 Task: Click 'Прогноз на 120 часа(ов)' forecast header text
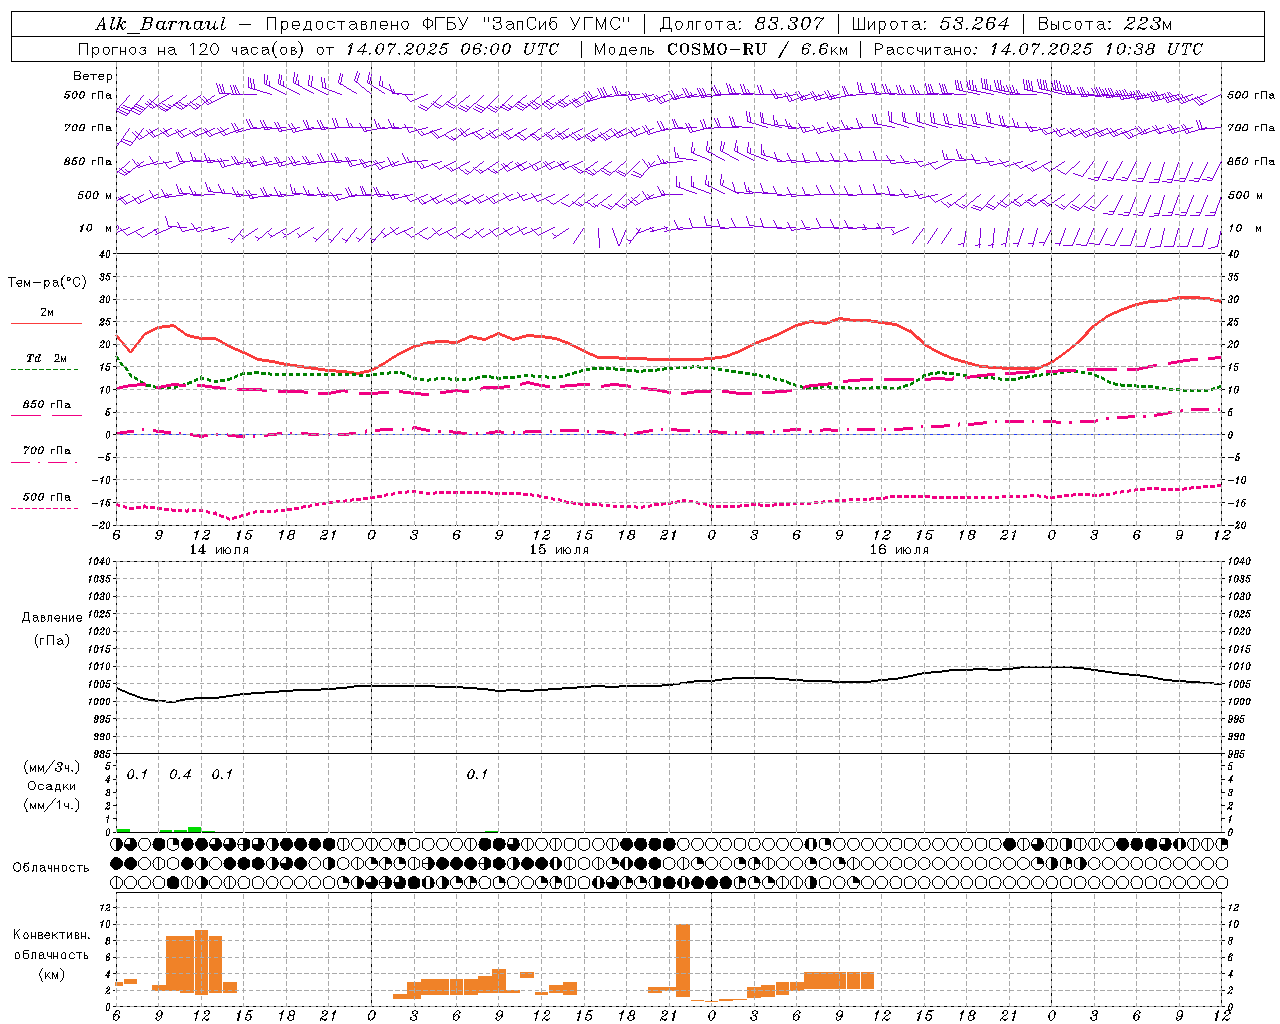[x=192, y=49]
